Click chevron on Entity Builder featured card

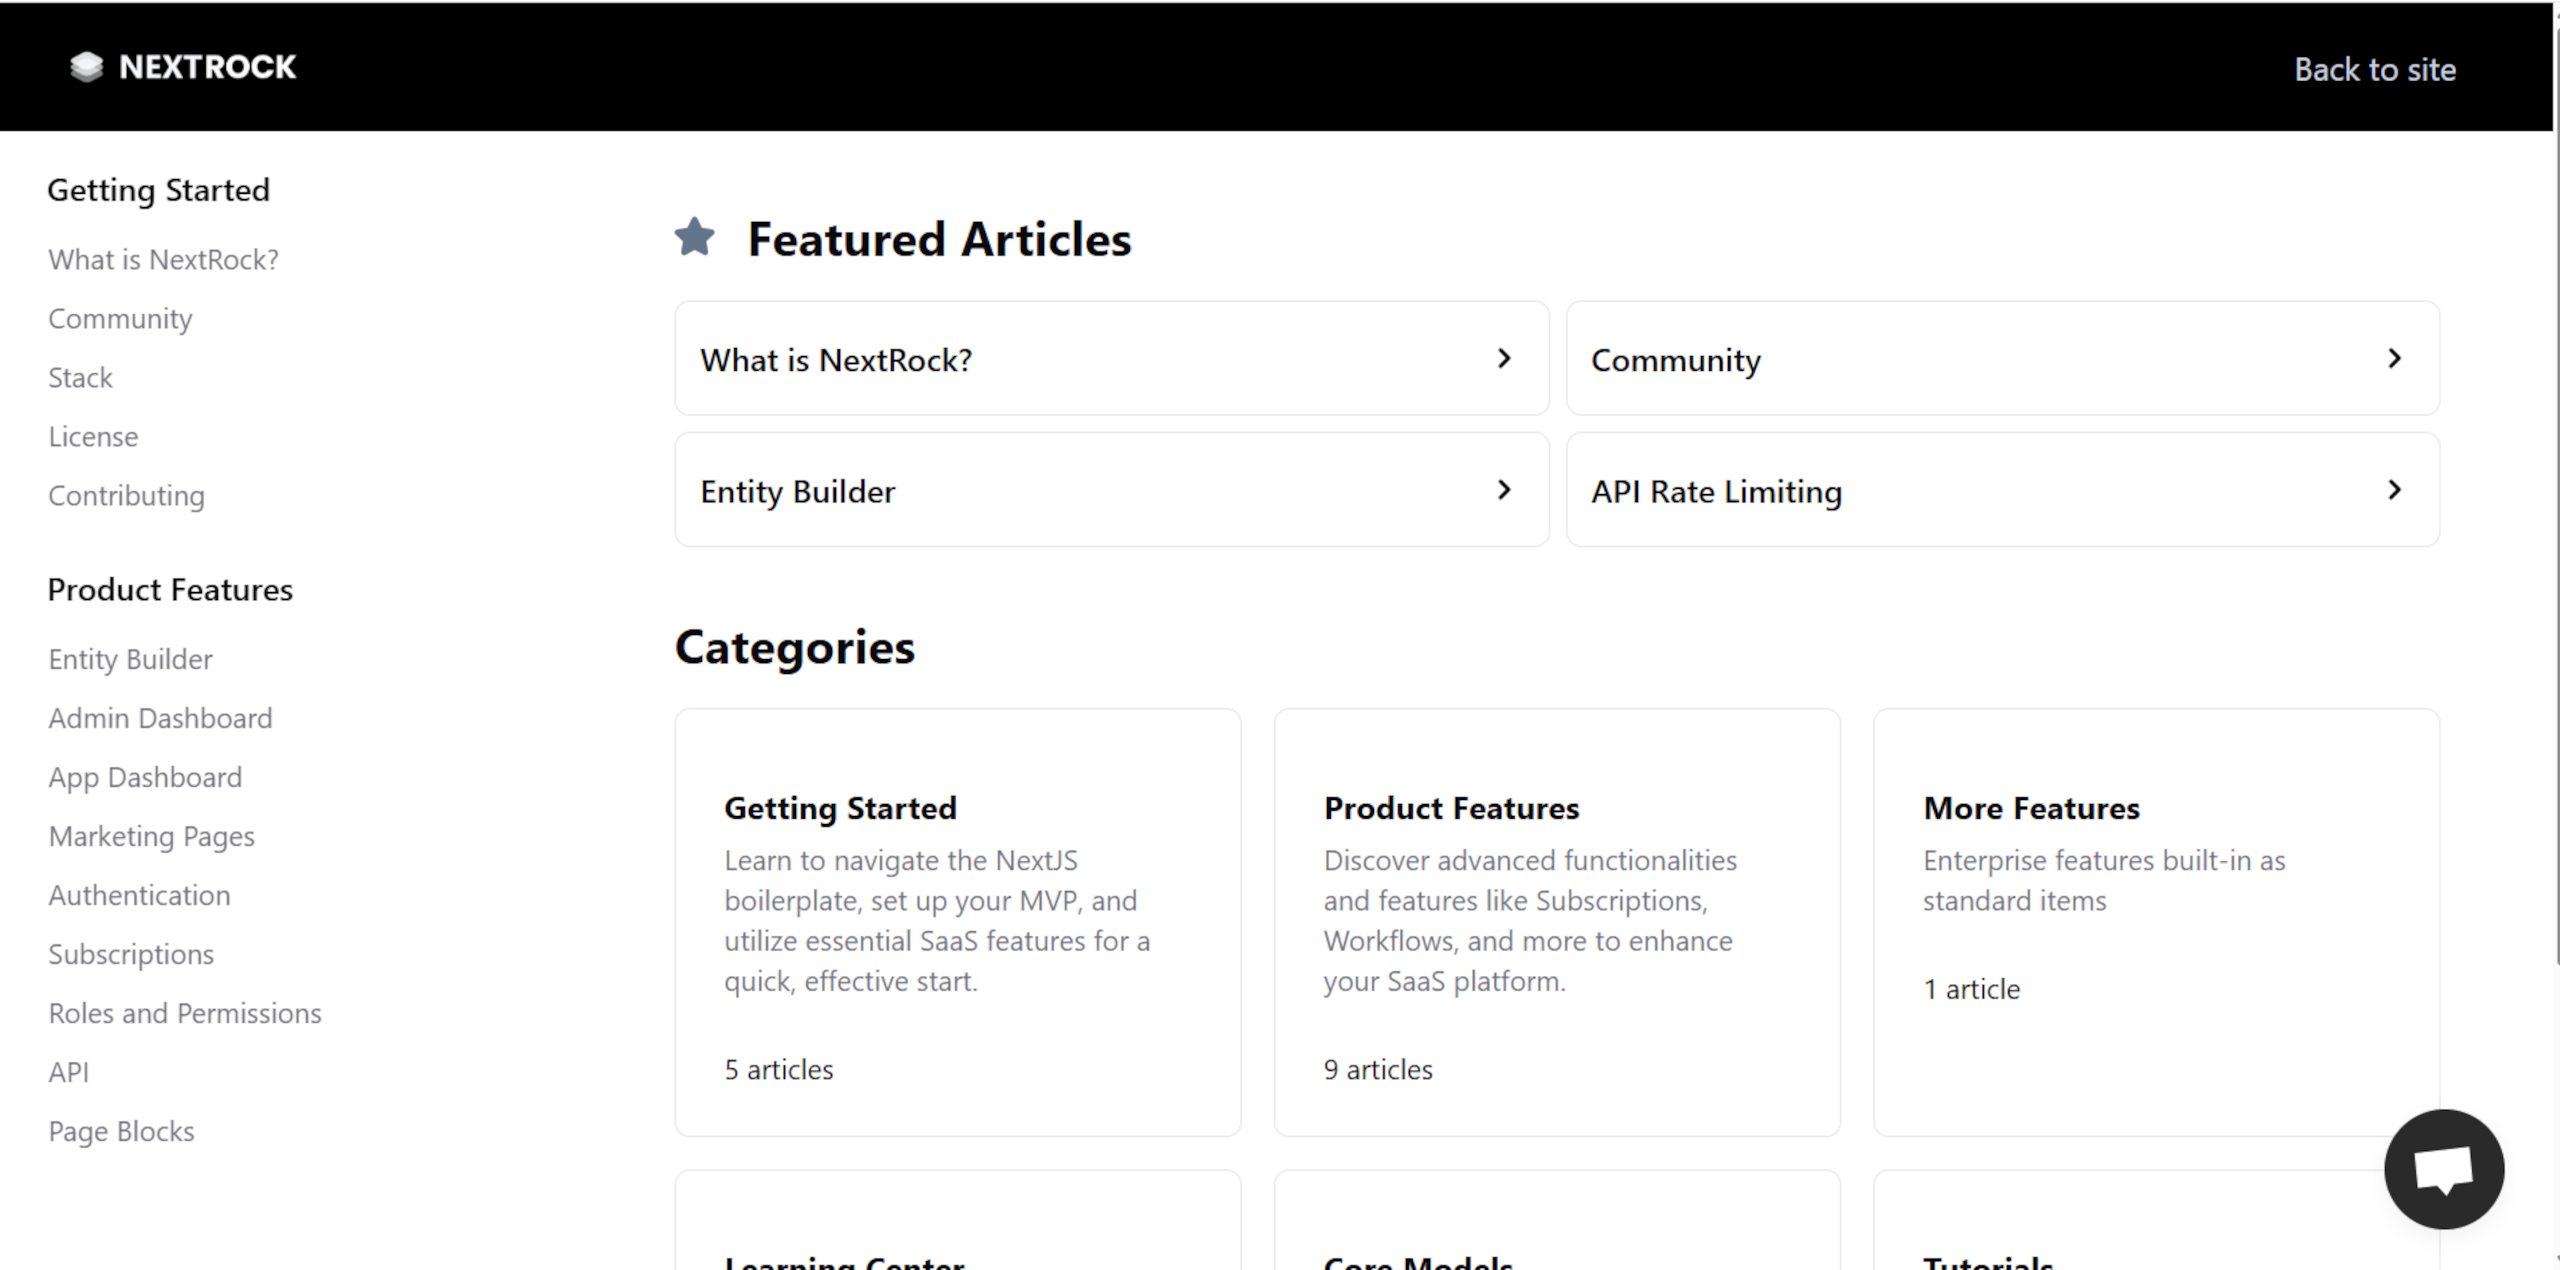click(x=1503, y=490)
